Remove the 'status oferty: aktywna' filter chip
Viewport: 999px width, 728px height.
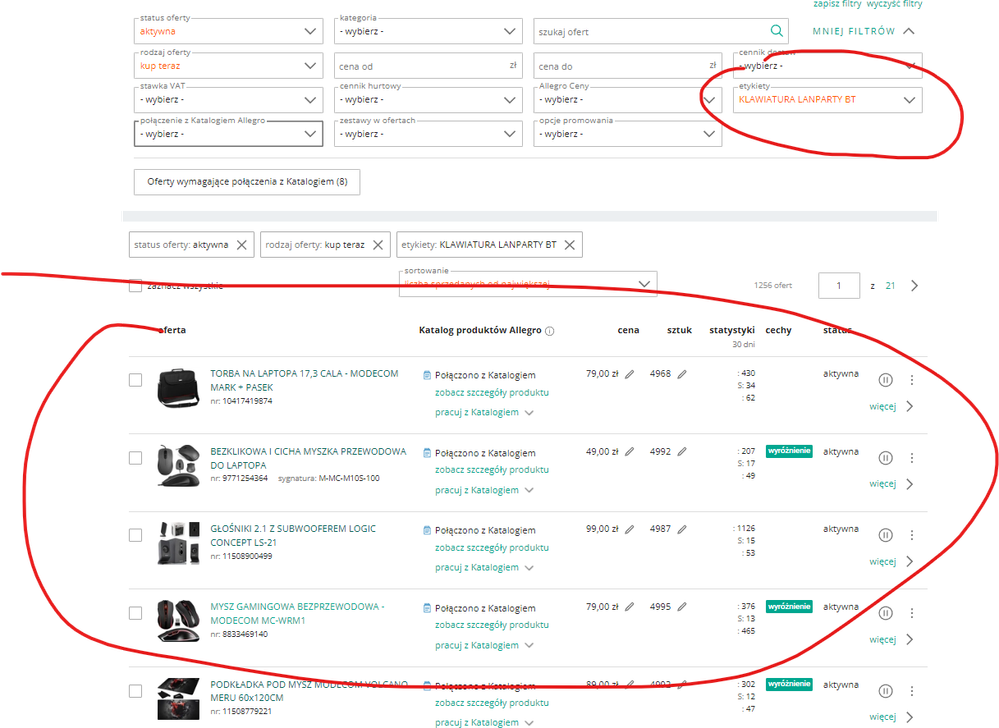click(x=242, y=245)
